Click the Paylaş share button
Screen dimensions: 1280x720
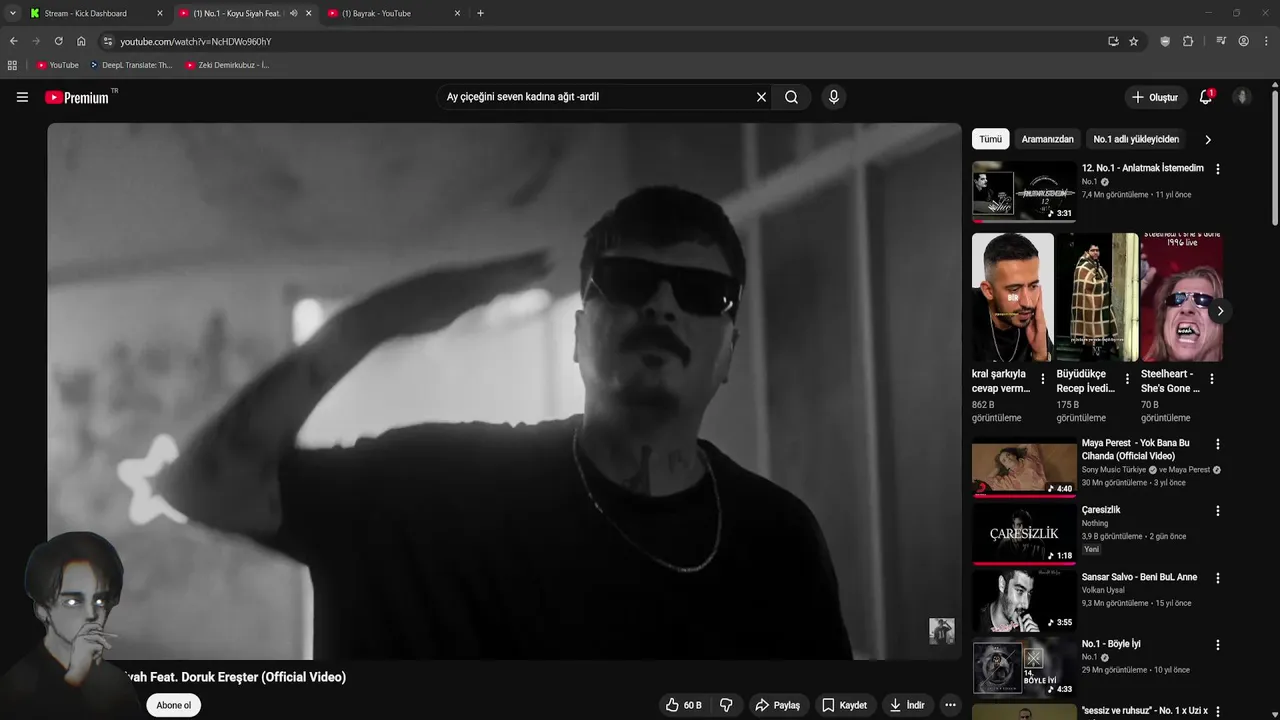777,705
